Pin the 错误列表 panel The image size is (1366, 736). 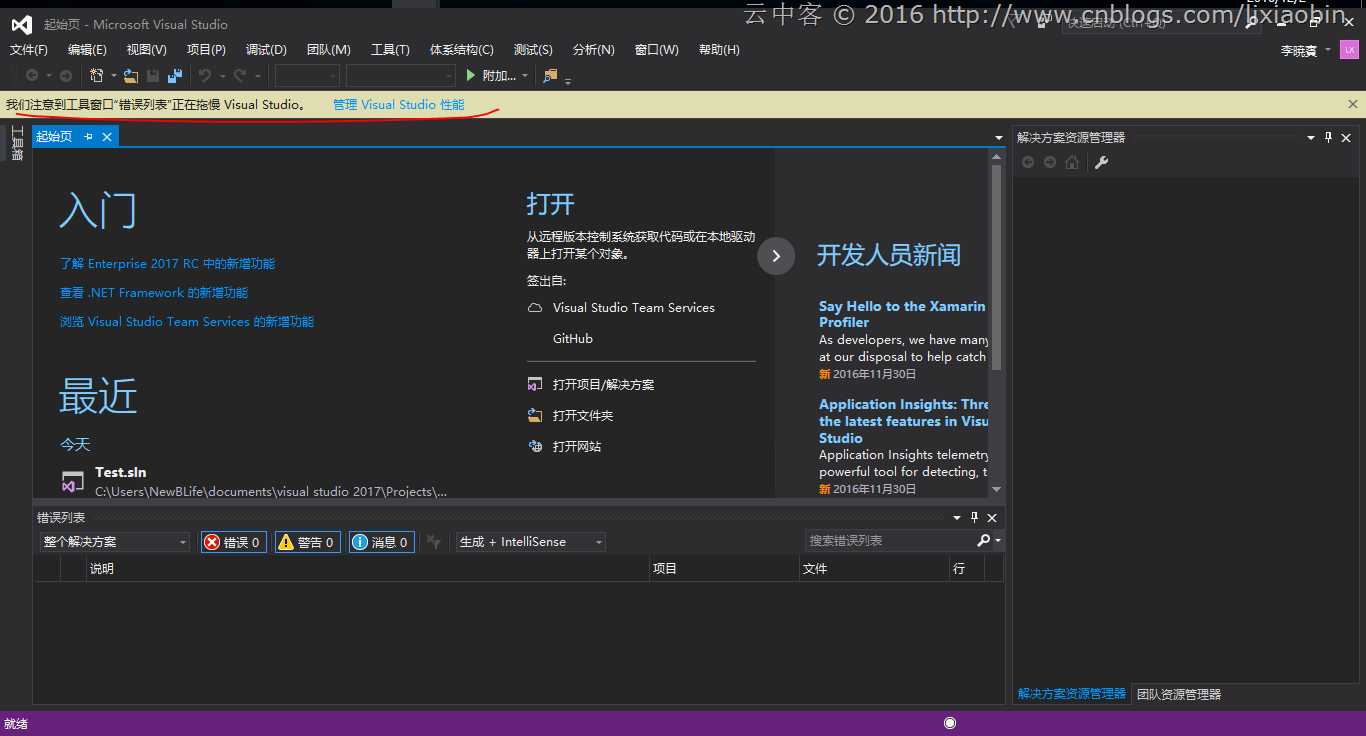[974, 518]
